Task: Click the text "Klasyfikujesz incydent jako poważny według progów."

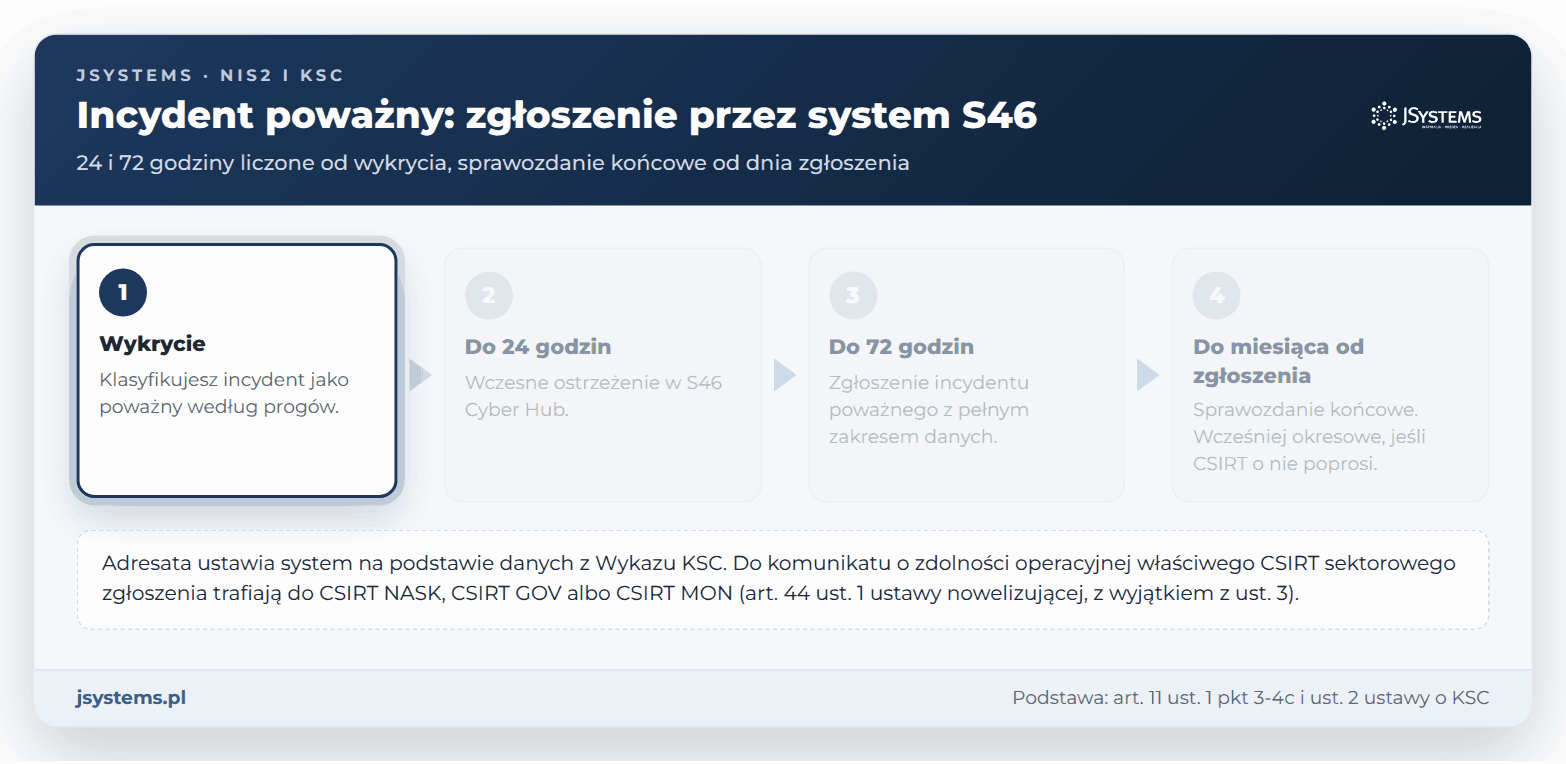Action: pos(224,394)
